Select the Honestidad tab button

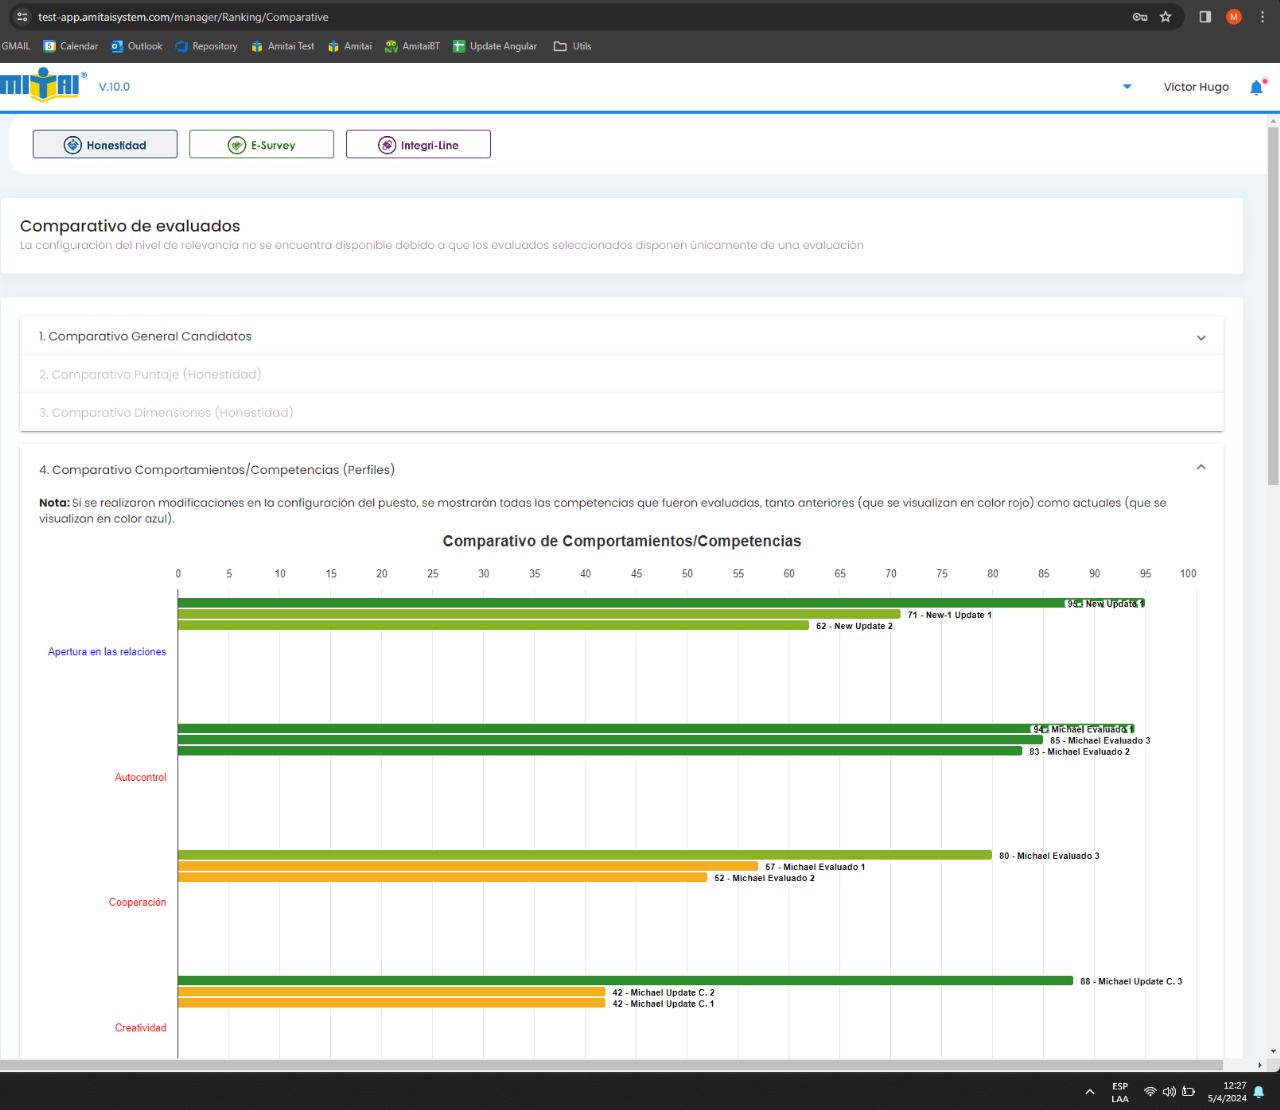tap(105, 145)
